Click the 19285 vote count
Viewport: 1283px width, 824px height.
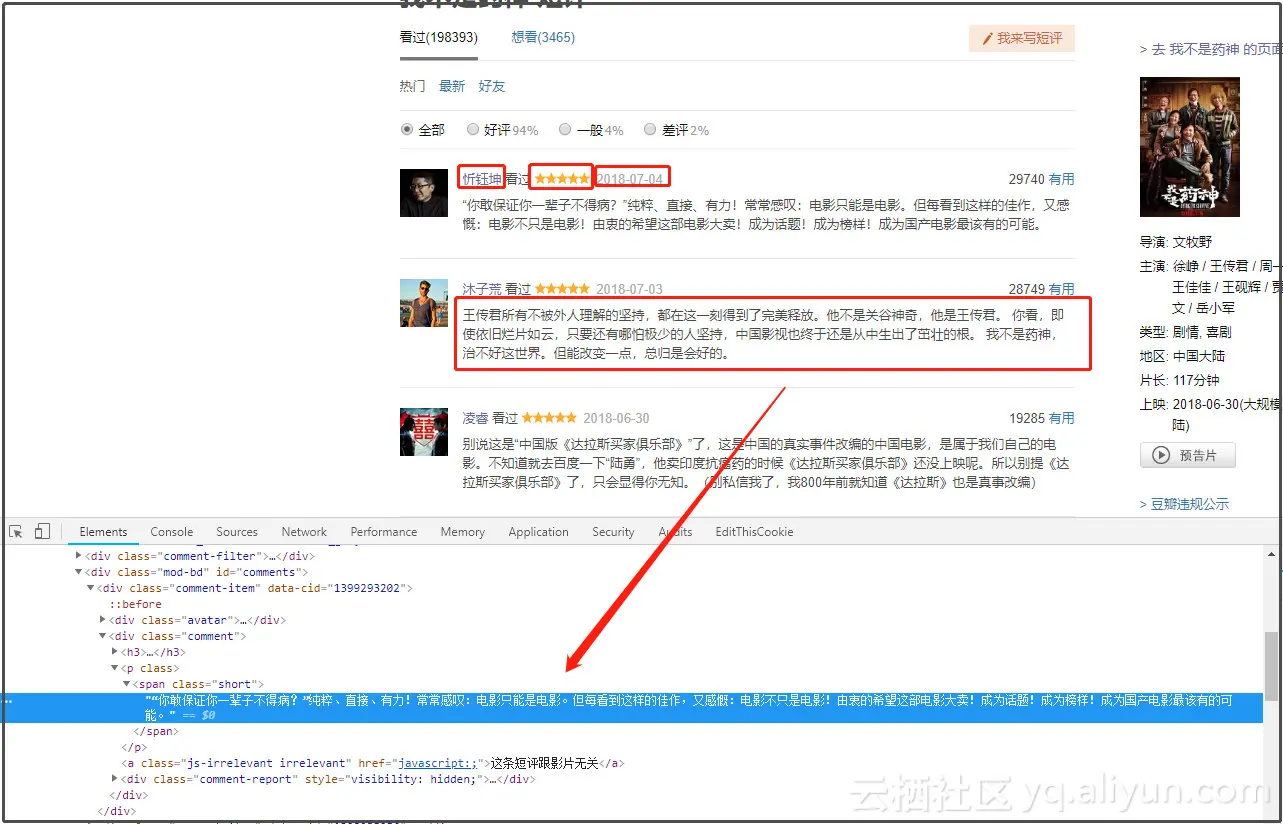pos(1026,417)
